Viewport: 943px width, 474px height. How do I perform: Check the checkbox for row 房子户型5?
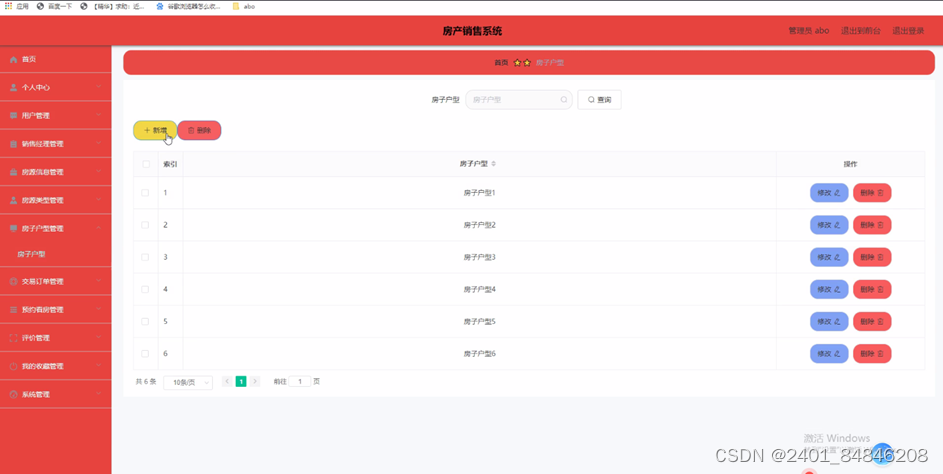145,322
